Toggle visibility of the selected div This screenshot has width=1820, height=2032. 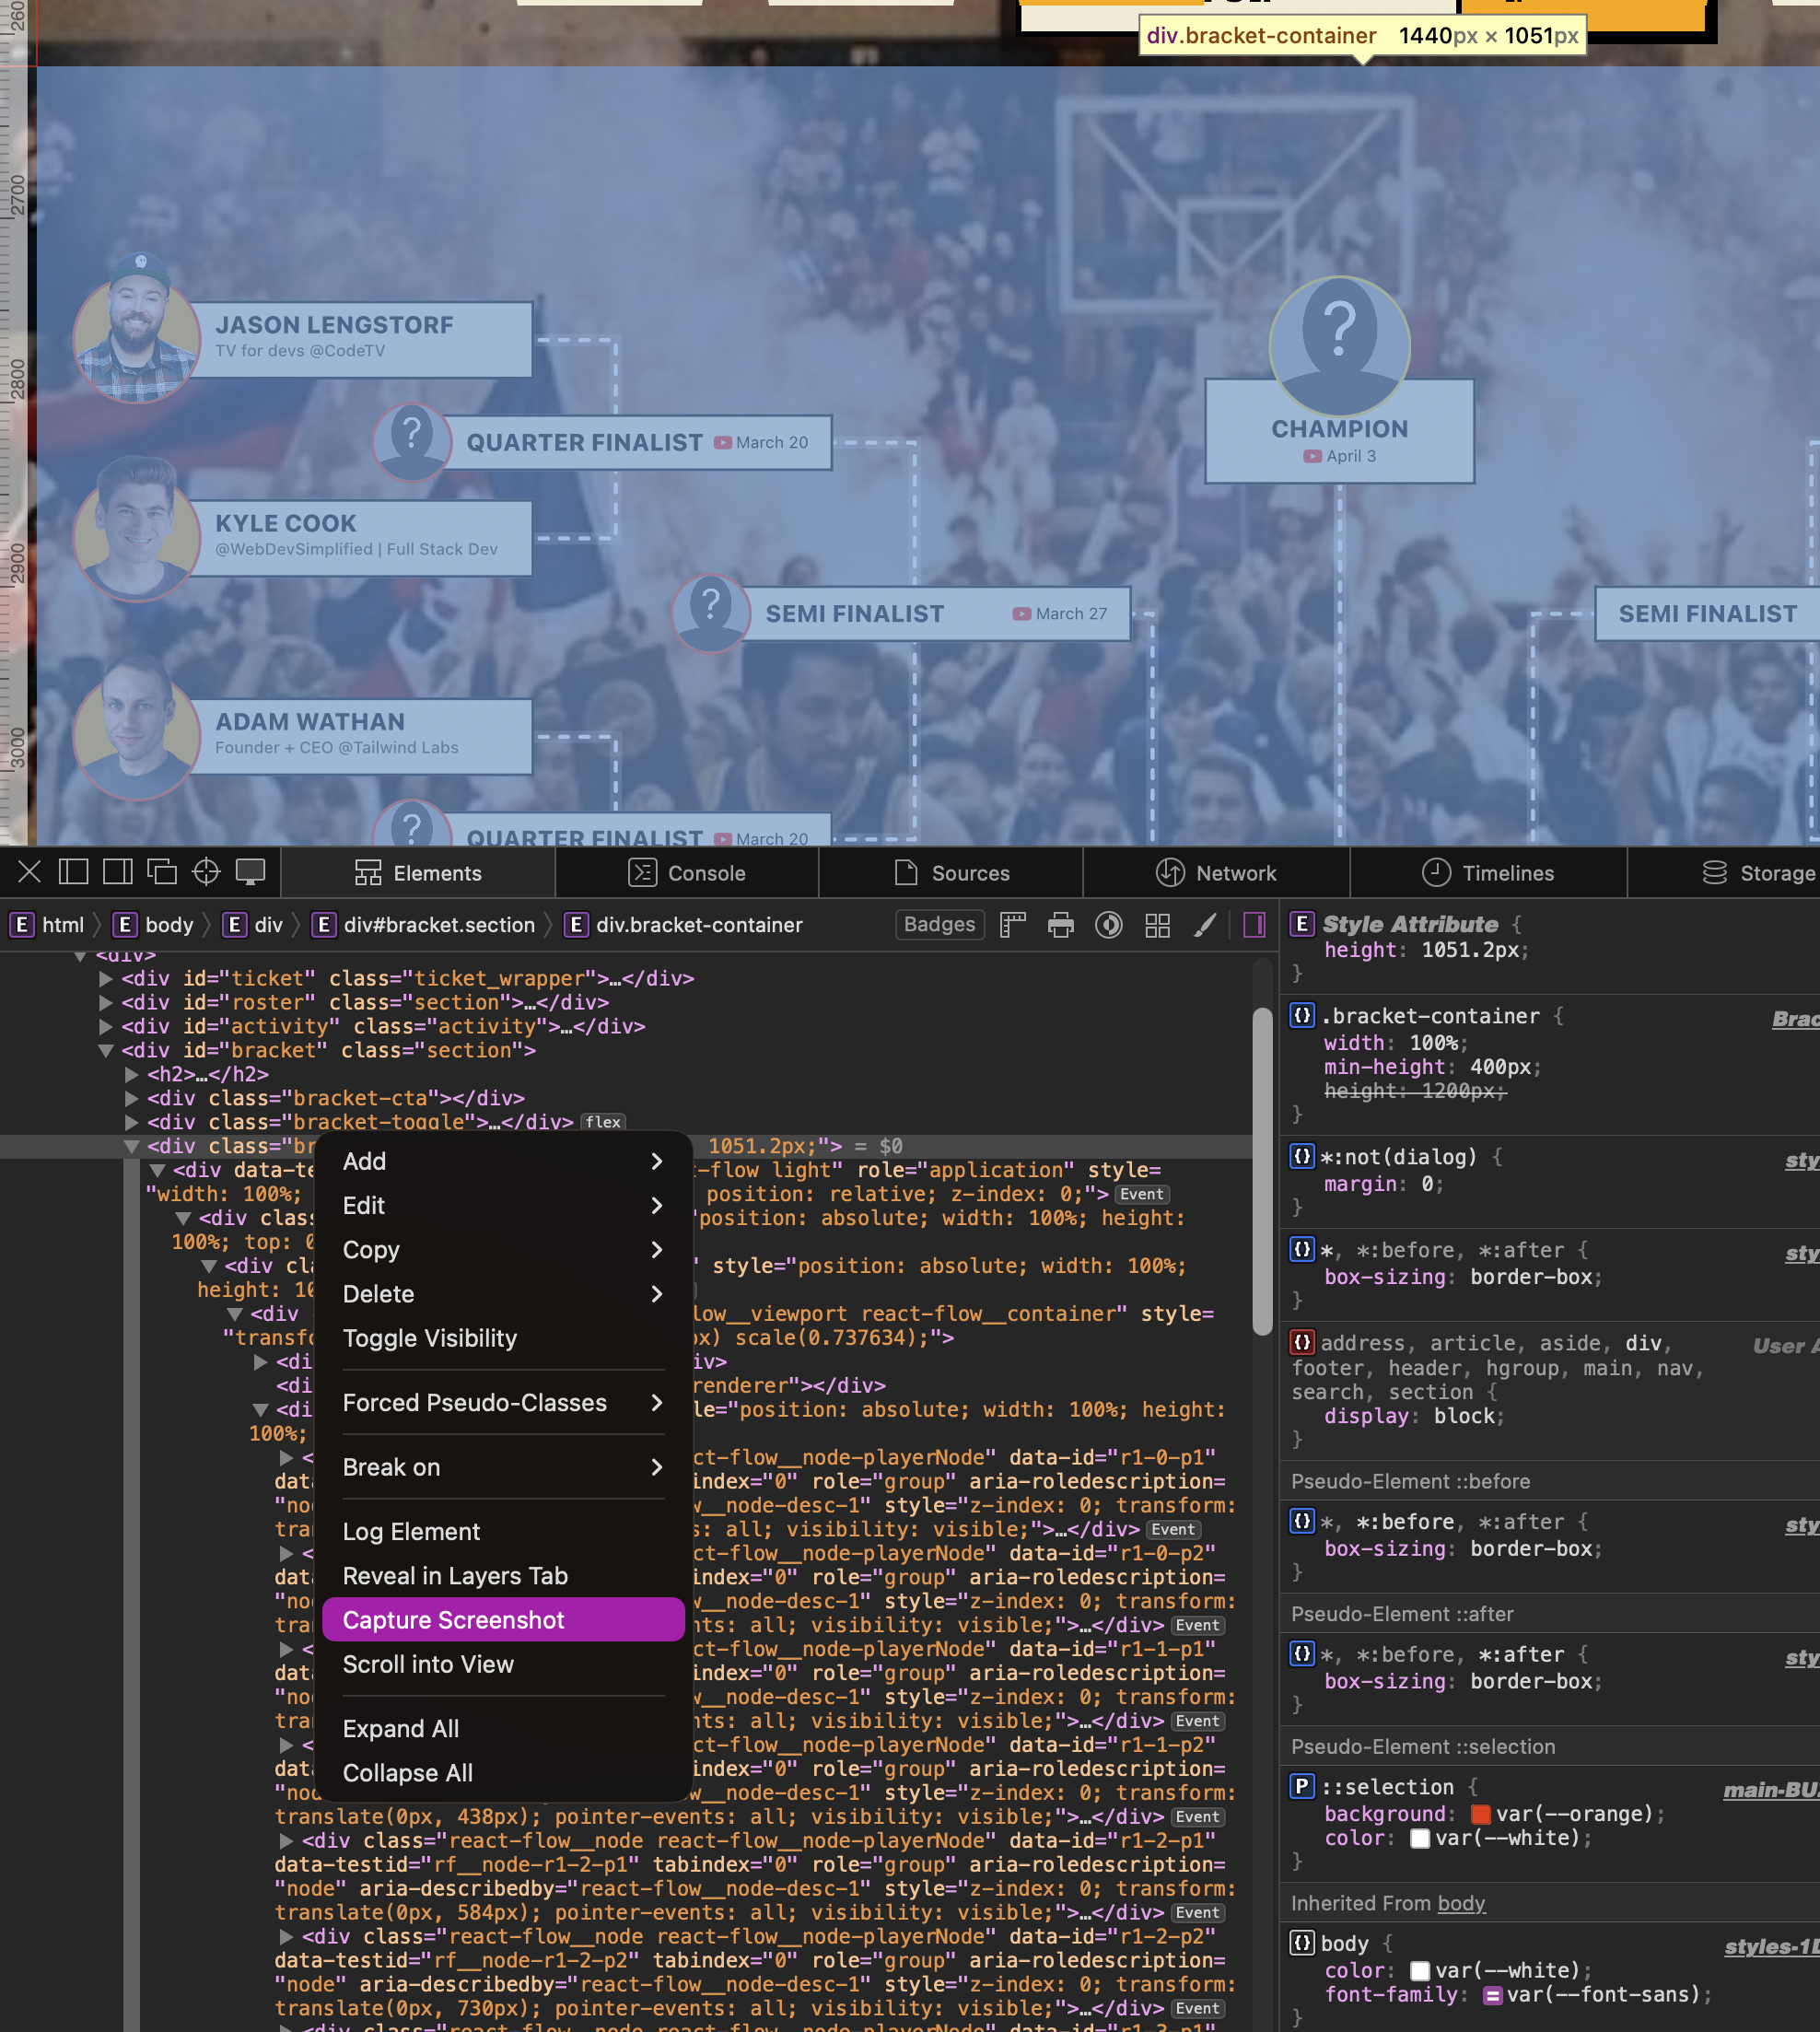(x=430, y=1338)
